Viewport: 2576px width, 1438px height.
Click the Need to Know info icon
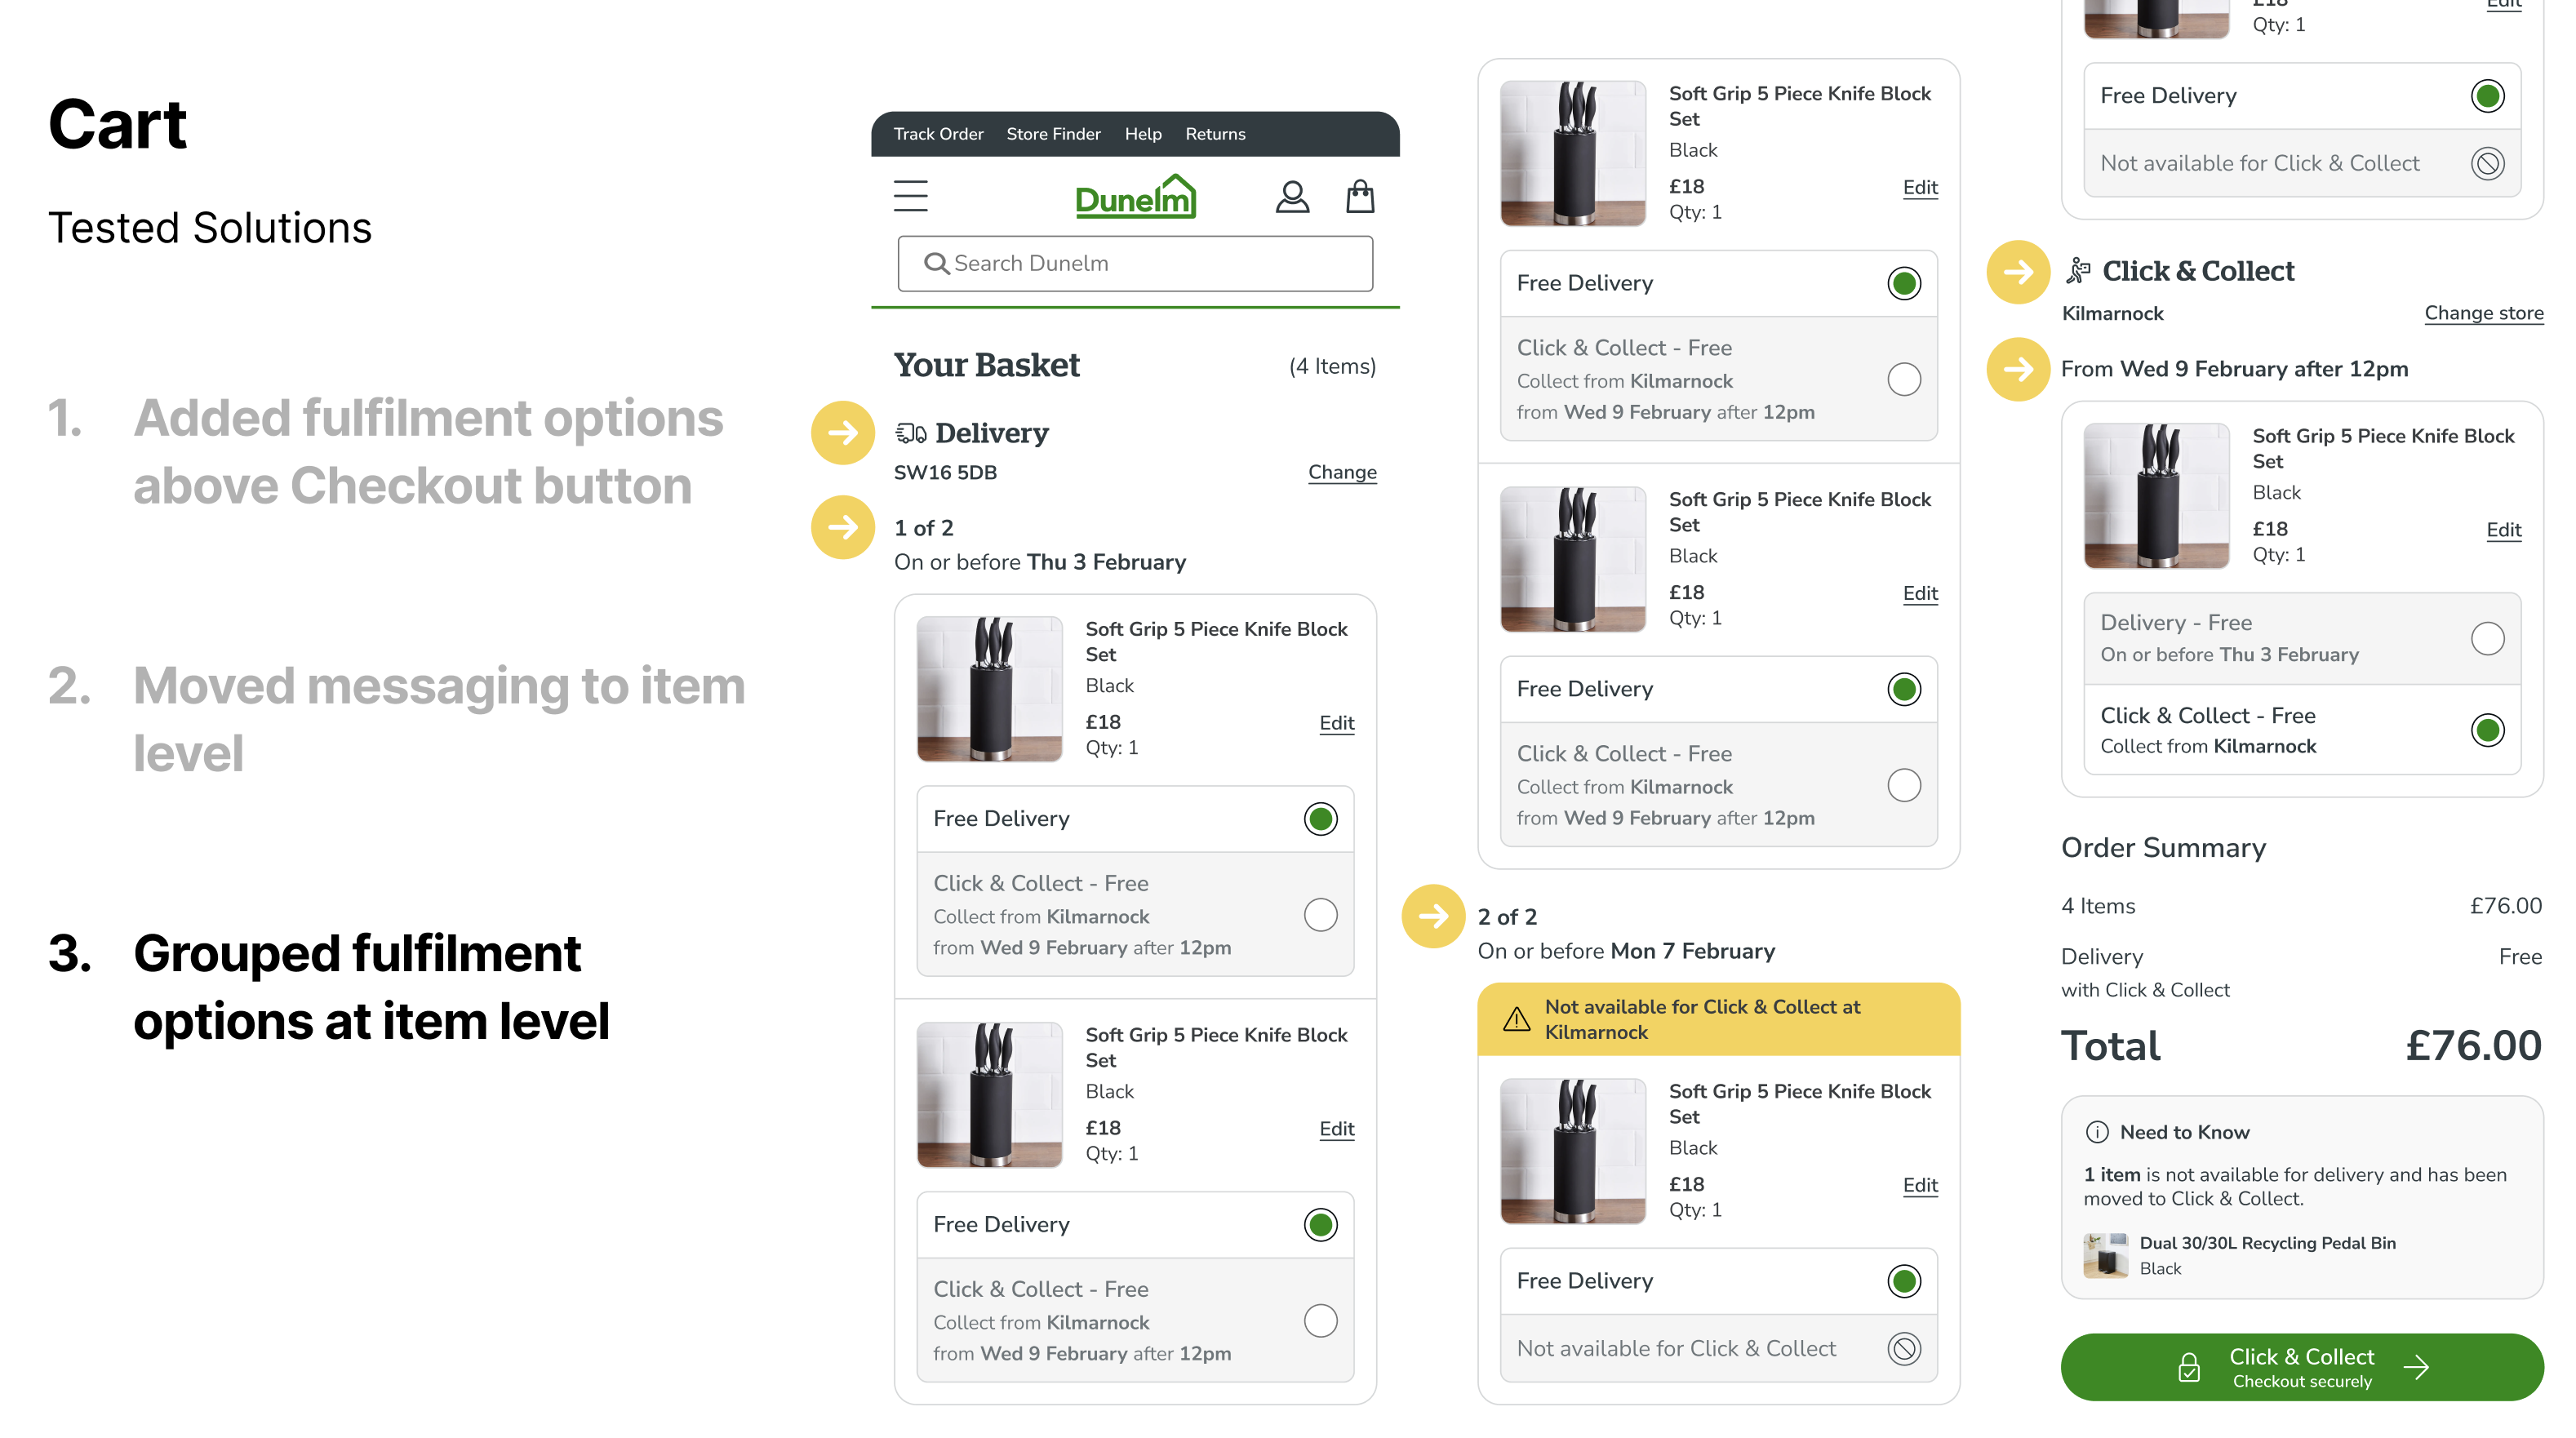(2097, 1132)
